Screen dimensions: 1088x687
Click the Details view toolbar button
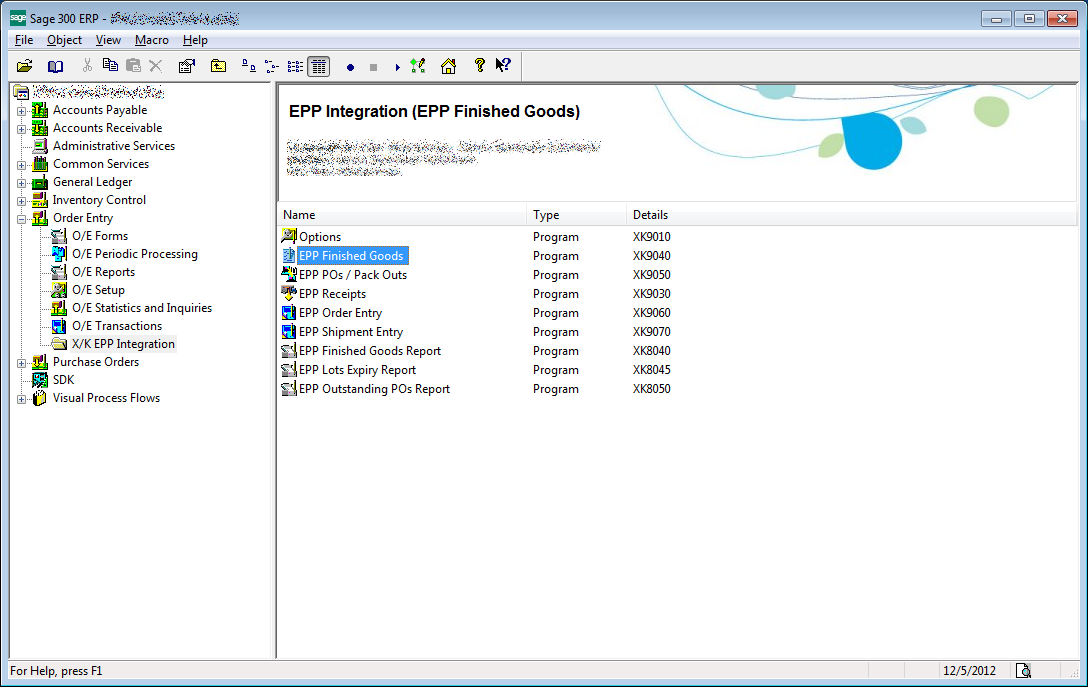(318, 67)
